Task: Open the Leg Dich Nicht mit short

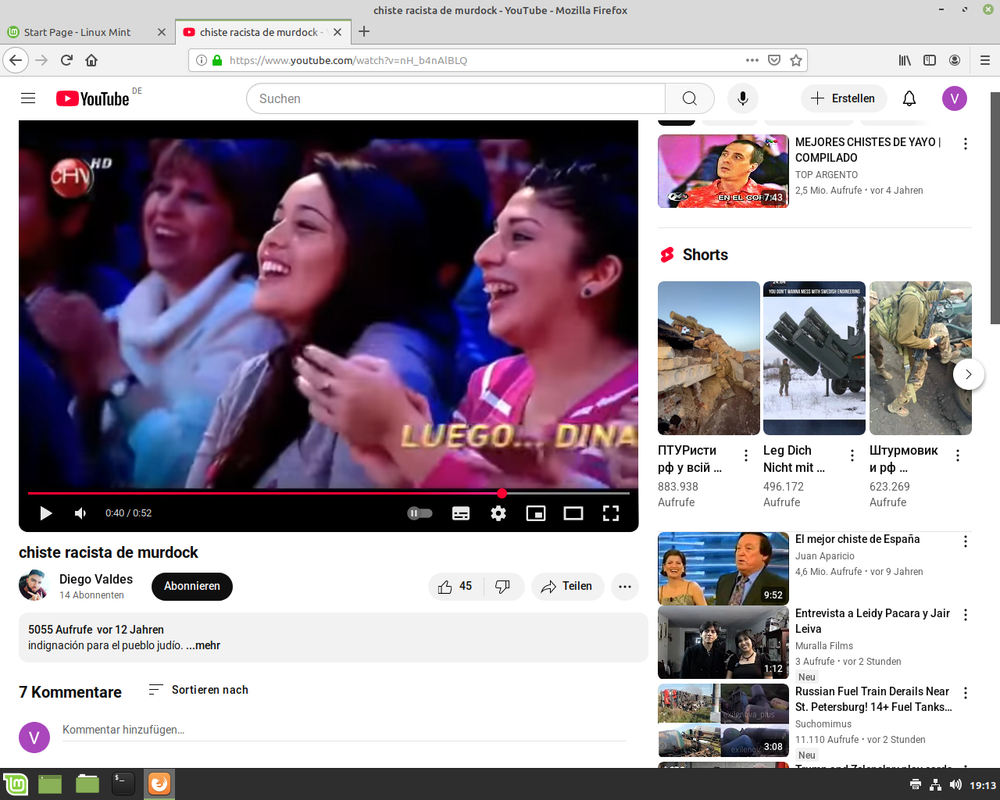Action: pos(814,359)
